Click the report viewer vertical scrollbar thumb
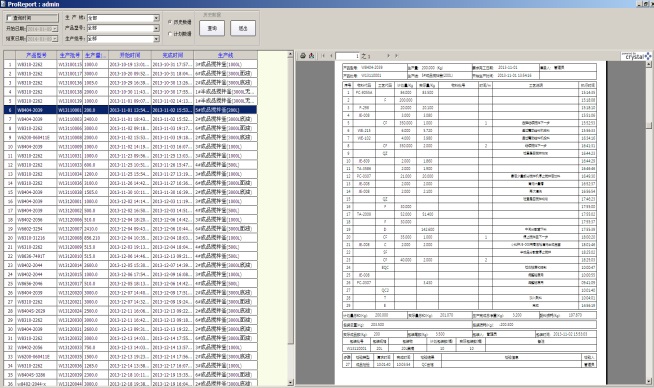The image size is (654, 388). 649,126
